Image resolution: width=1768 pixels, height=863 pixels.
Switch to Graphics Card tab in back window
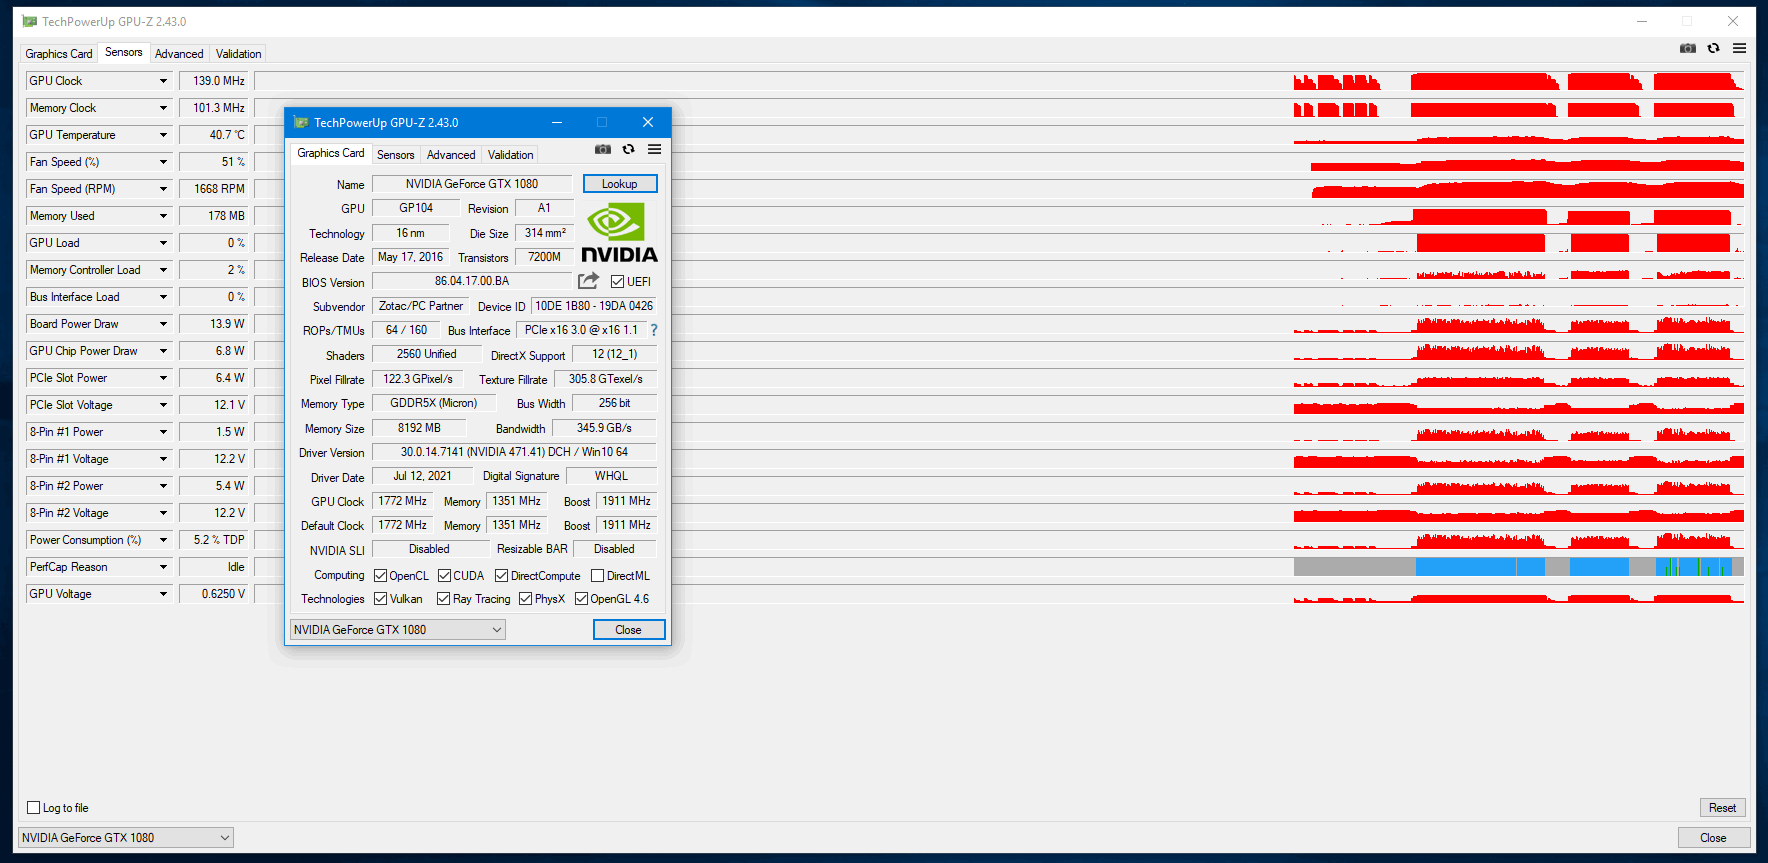point(59,54)
